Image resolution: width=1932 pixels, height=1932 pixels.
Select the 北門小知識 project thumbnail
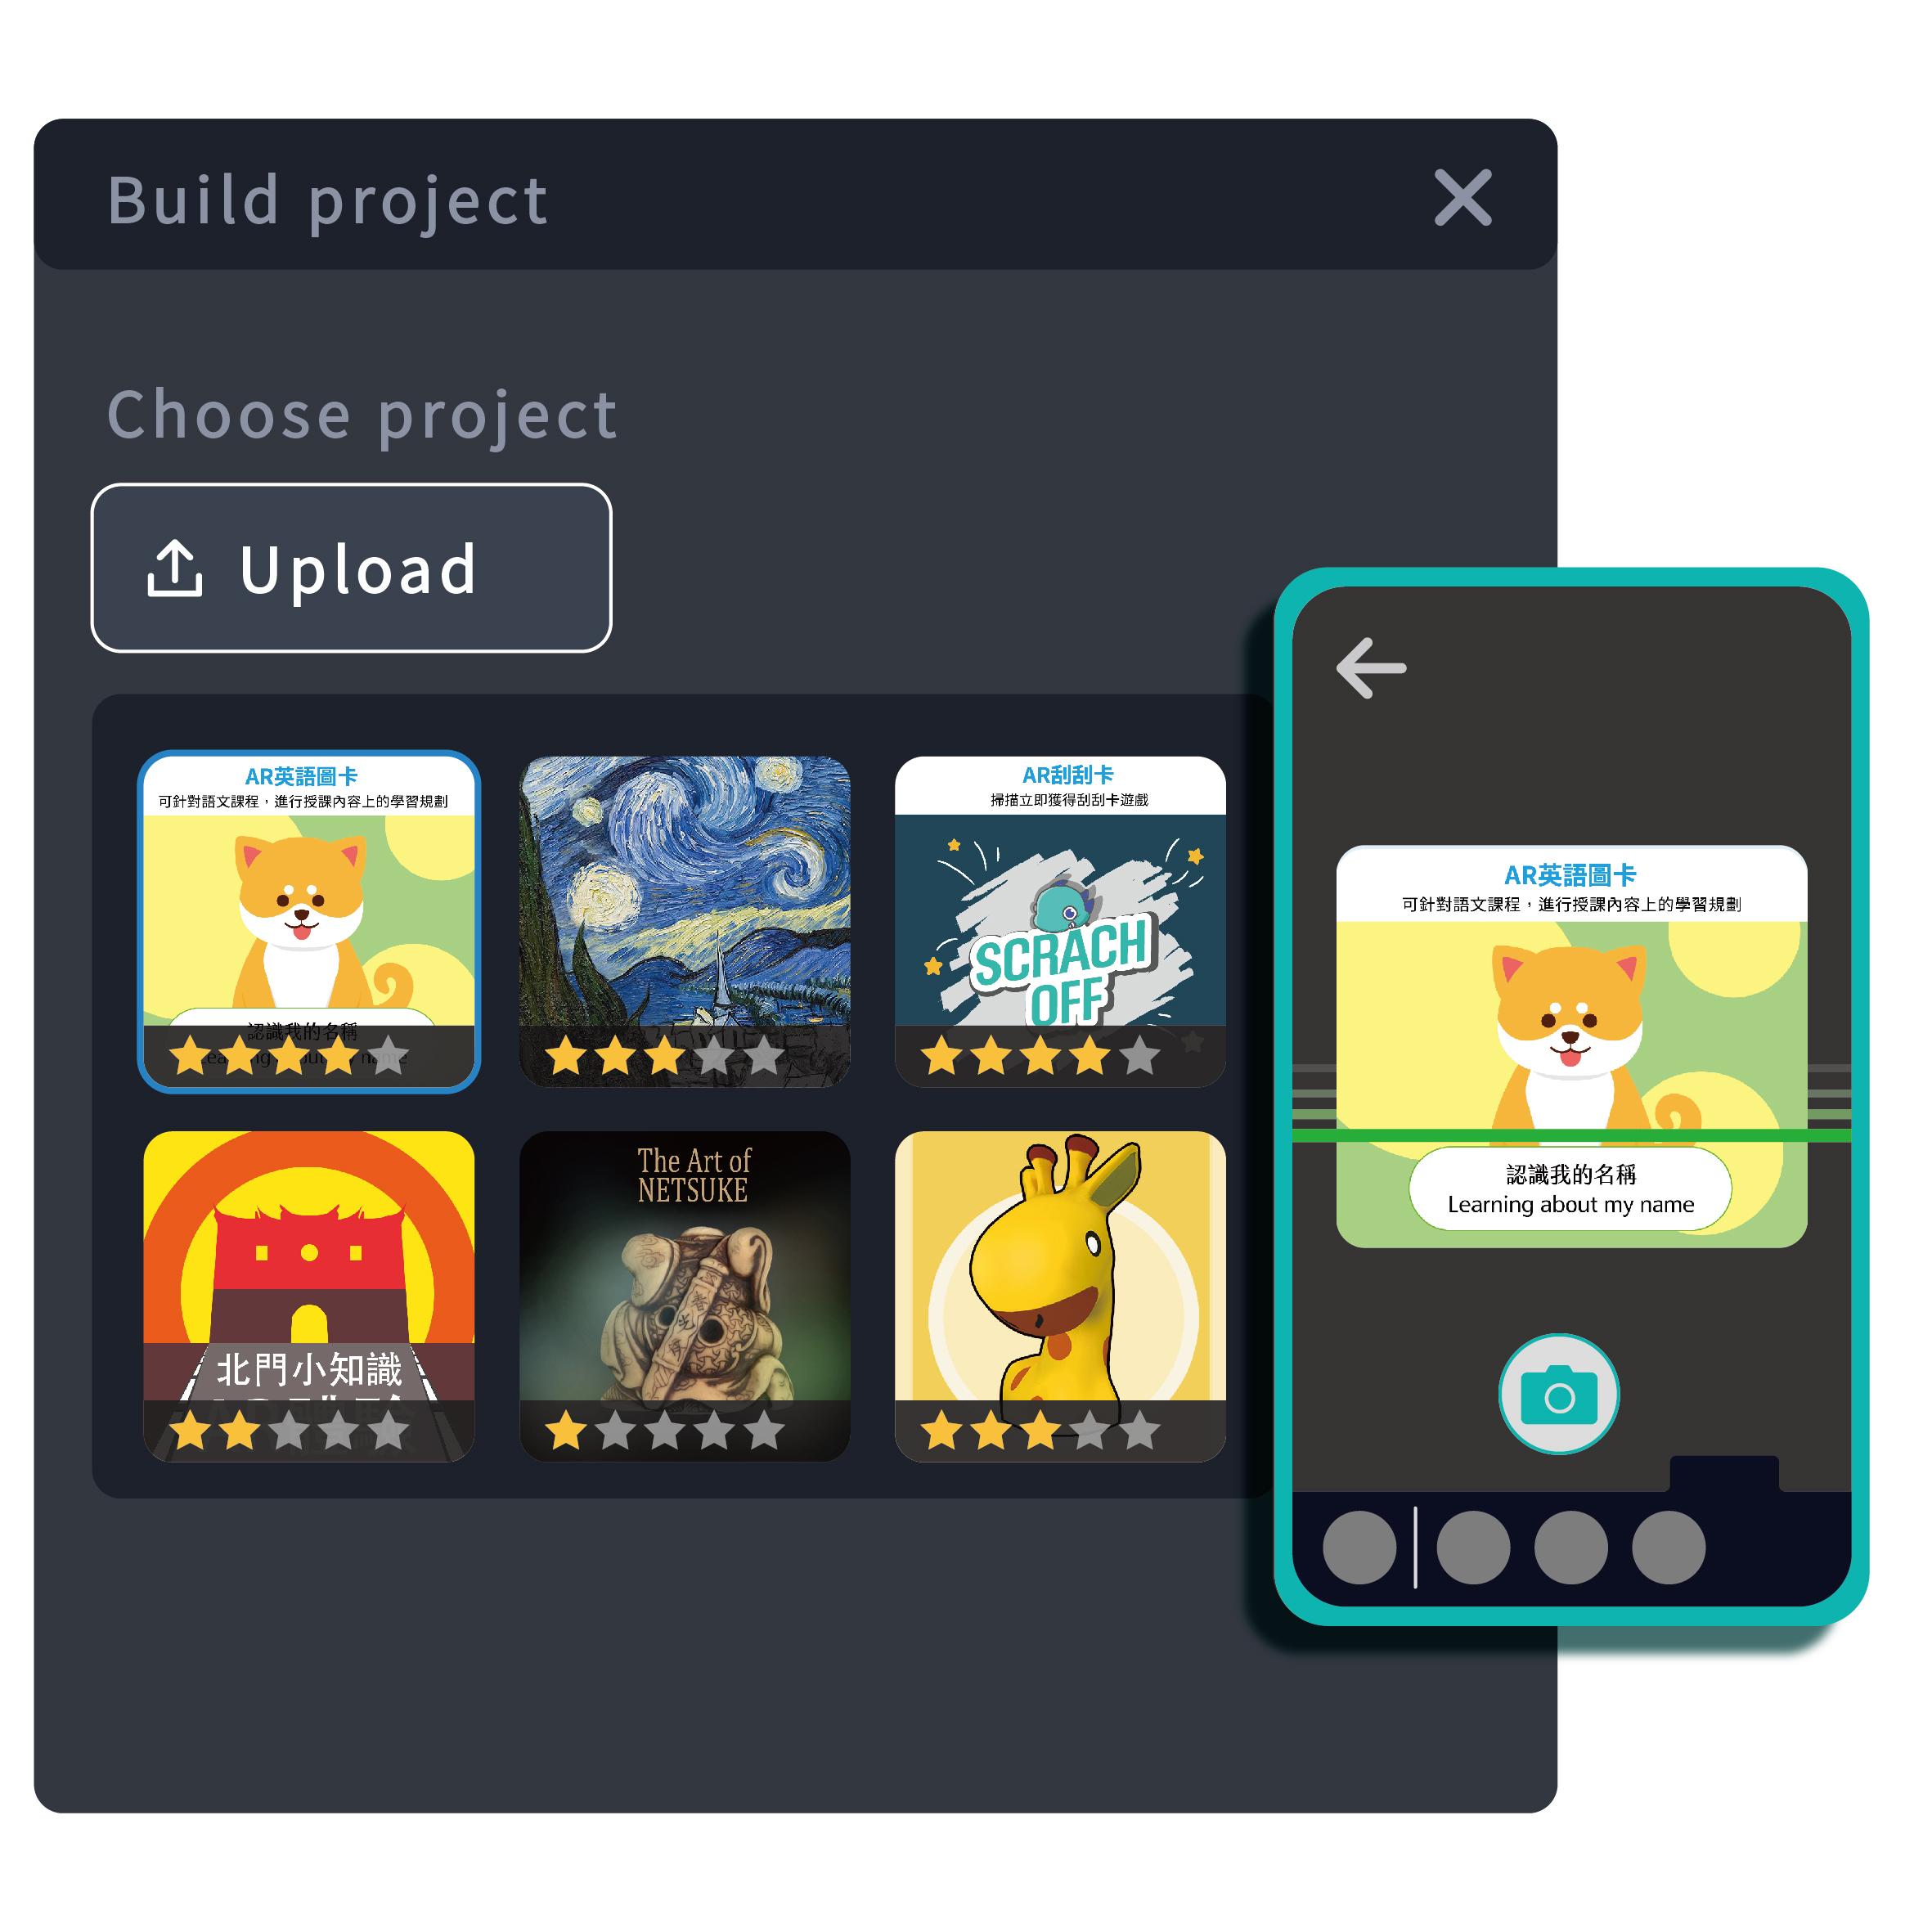click(309, 1296)
